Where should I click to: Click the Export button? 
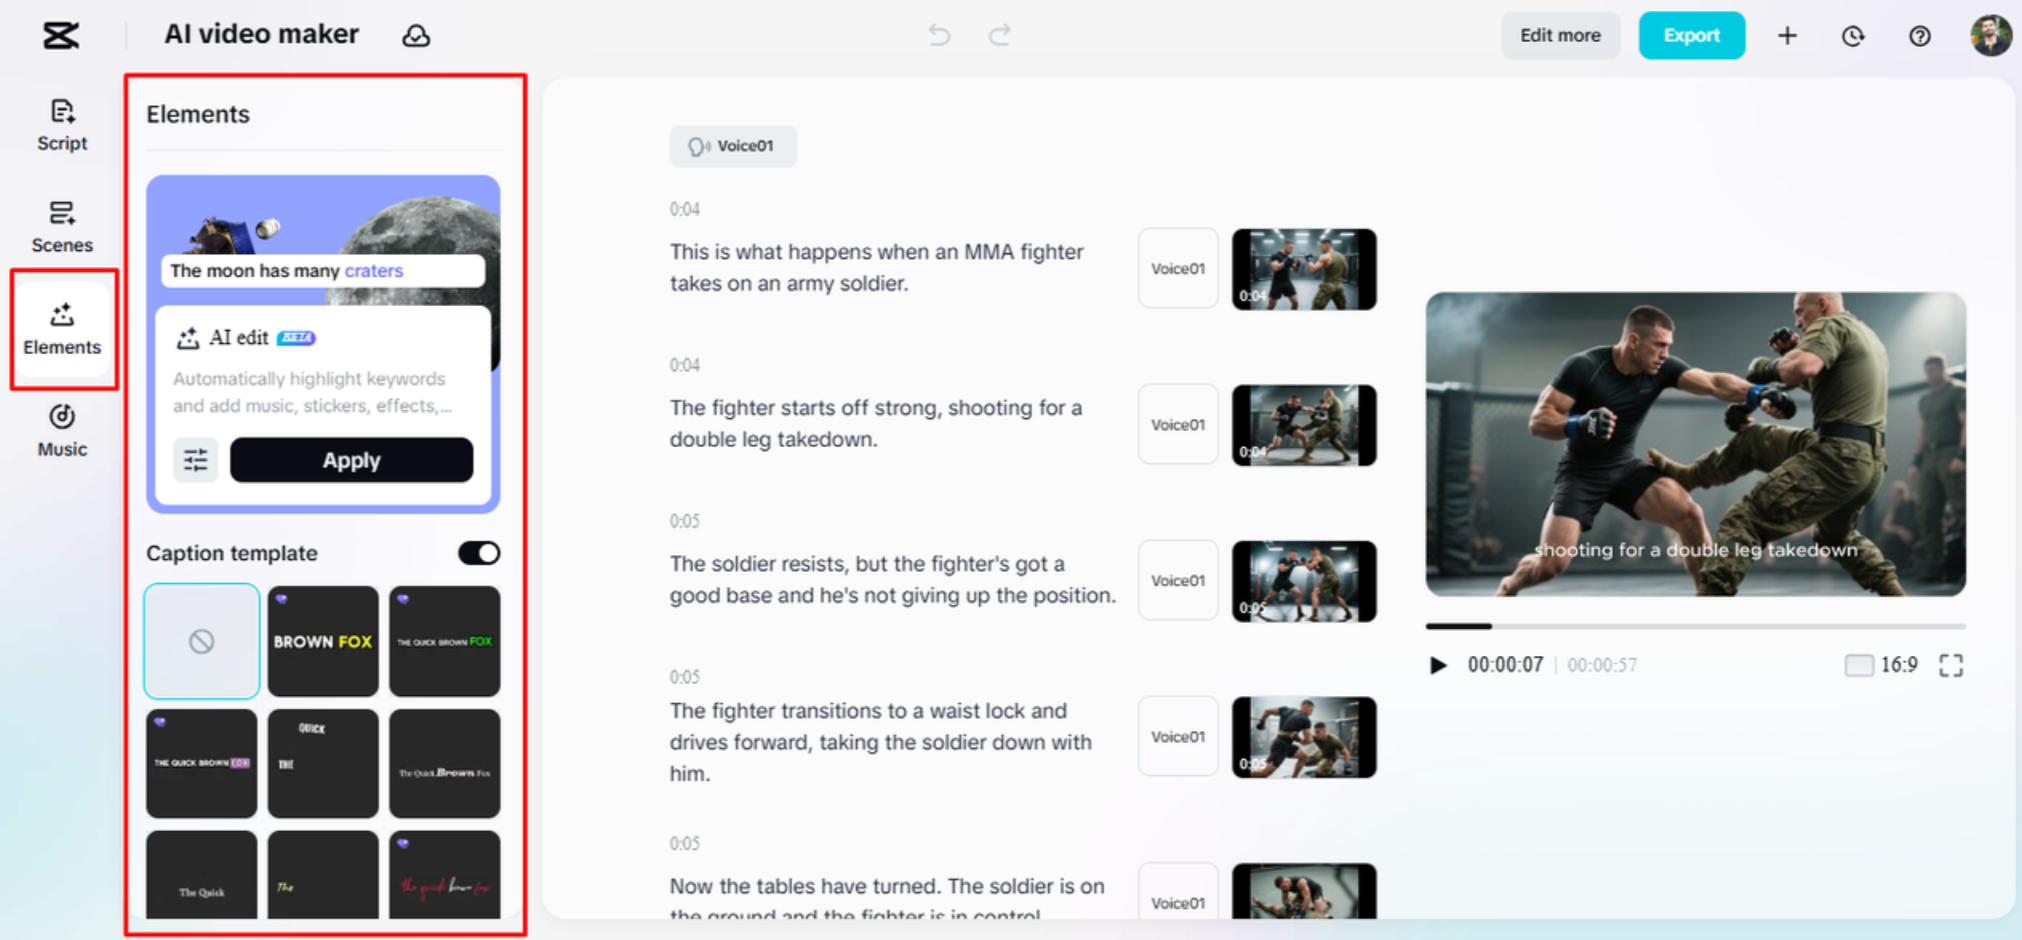tap(1691, 36)
